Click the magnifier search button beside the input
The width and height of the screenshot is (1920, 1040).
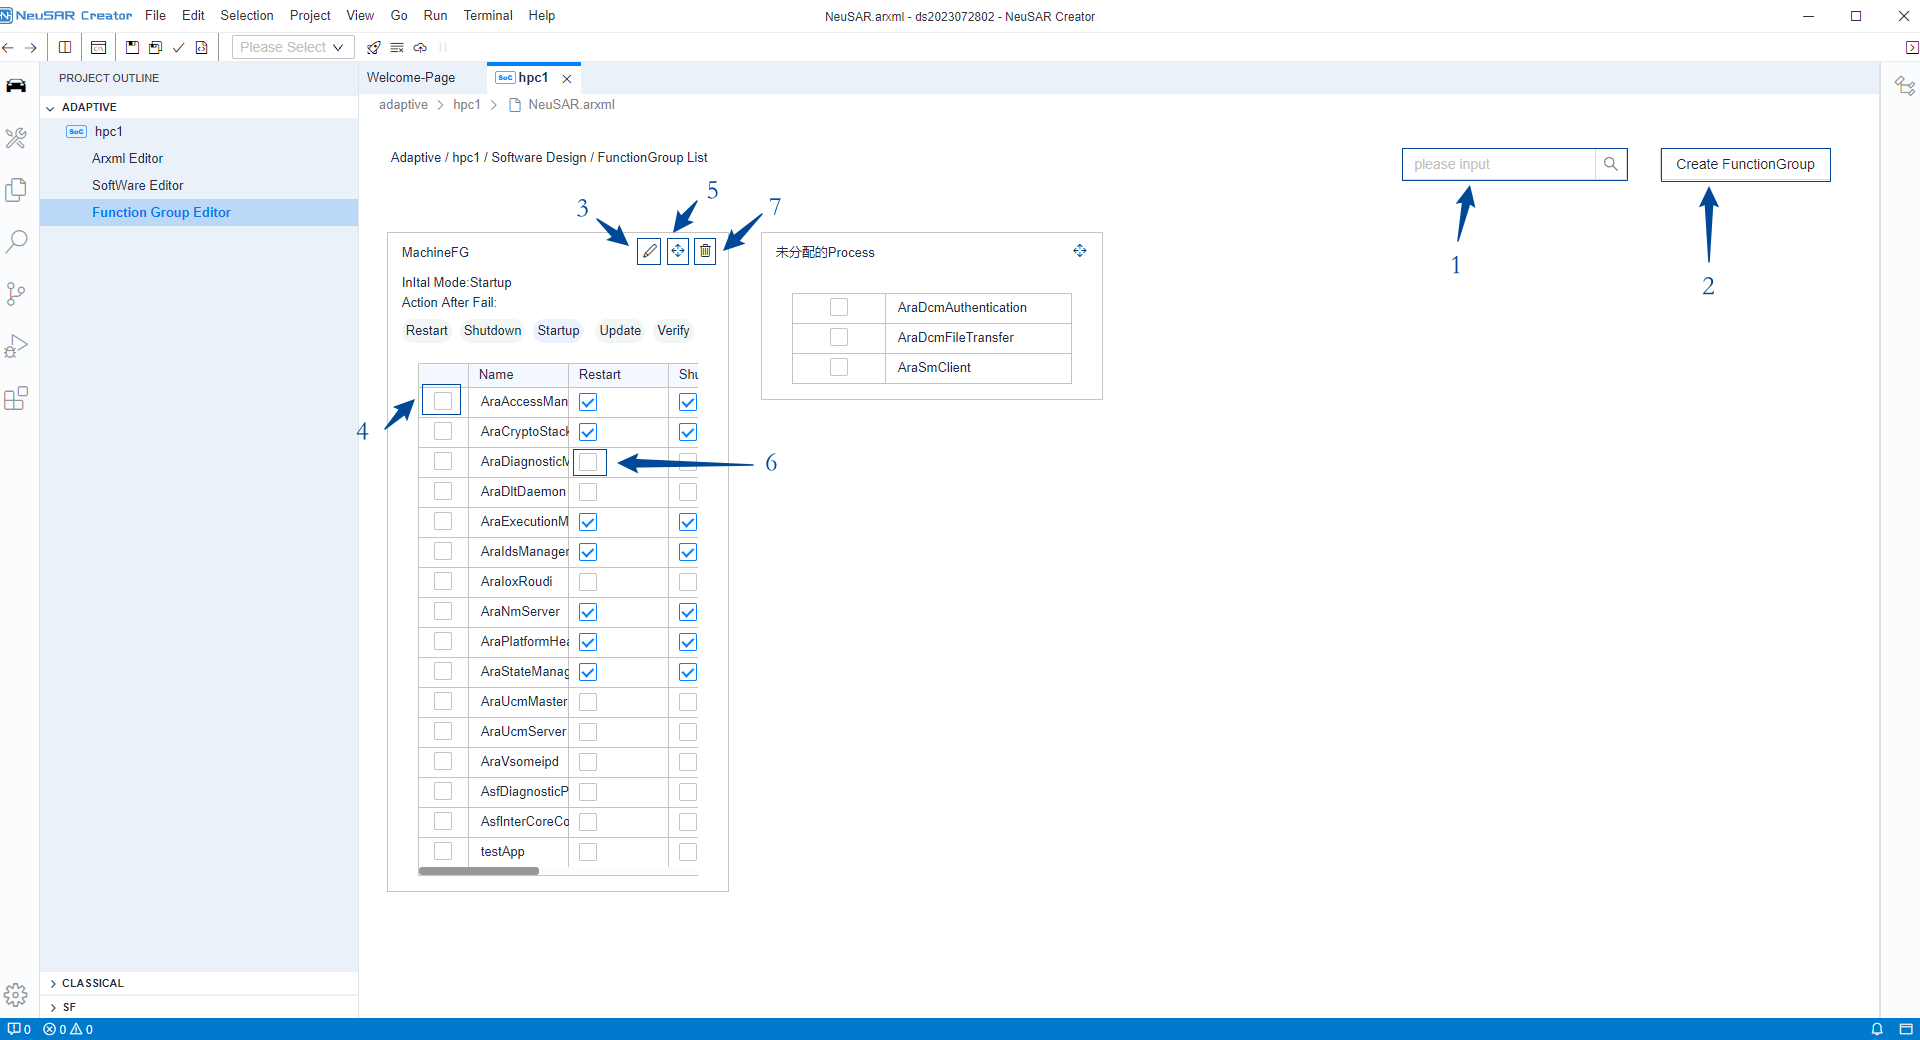pos(1610,164)
